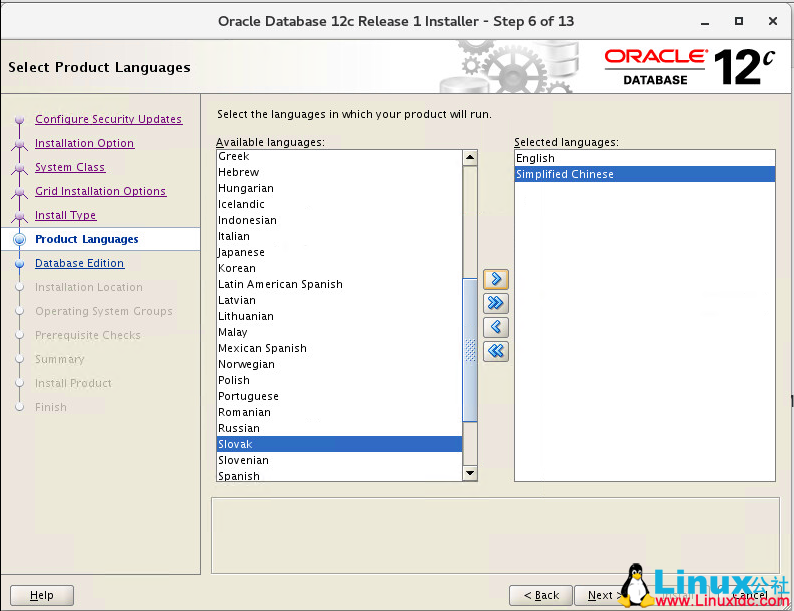Screen dimensions: 794x611
Task: Remove the selected language with the single left arrow
Action: coord(496,327)
